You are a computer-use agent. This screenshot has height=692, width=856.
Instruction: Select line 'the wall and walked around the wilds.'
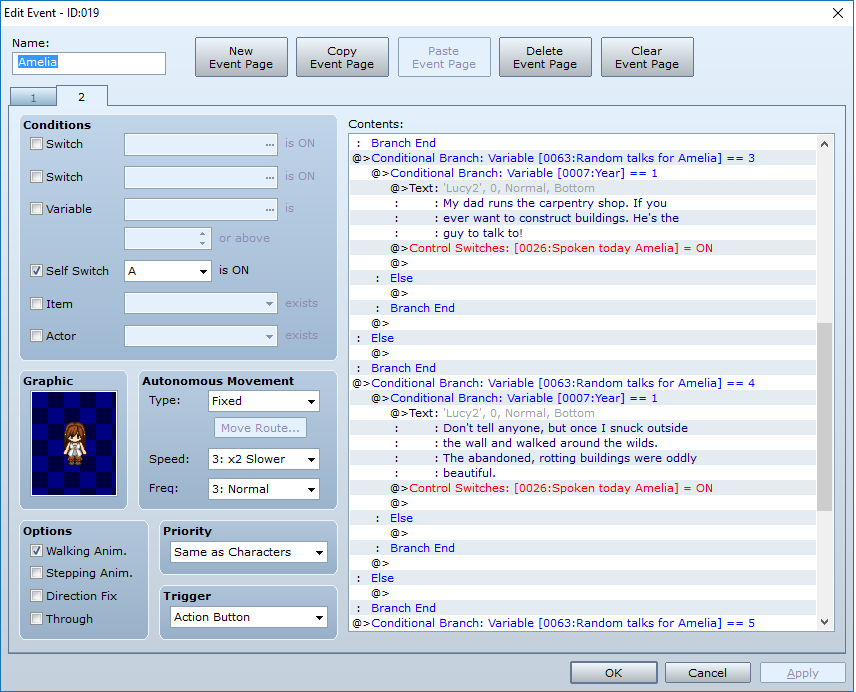click(x=584, y=443)
